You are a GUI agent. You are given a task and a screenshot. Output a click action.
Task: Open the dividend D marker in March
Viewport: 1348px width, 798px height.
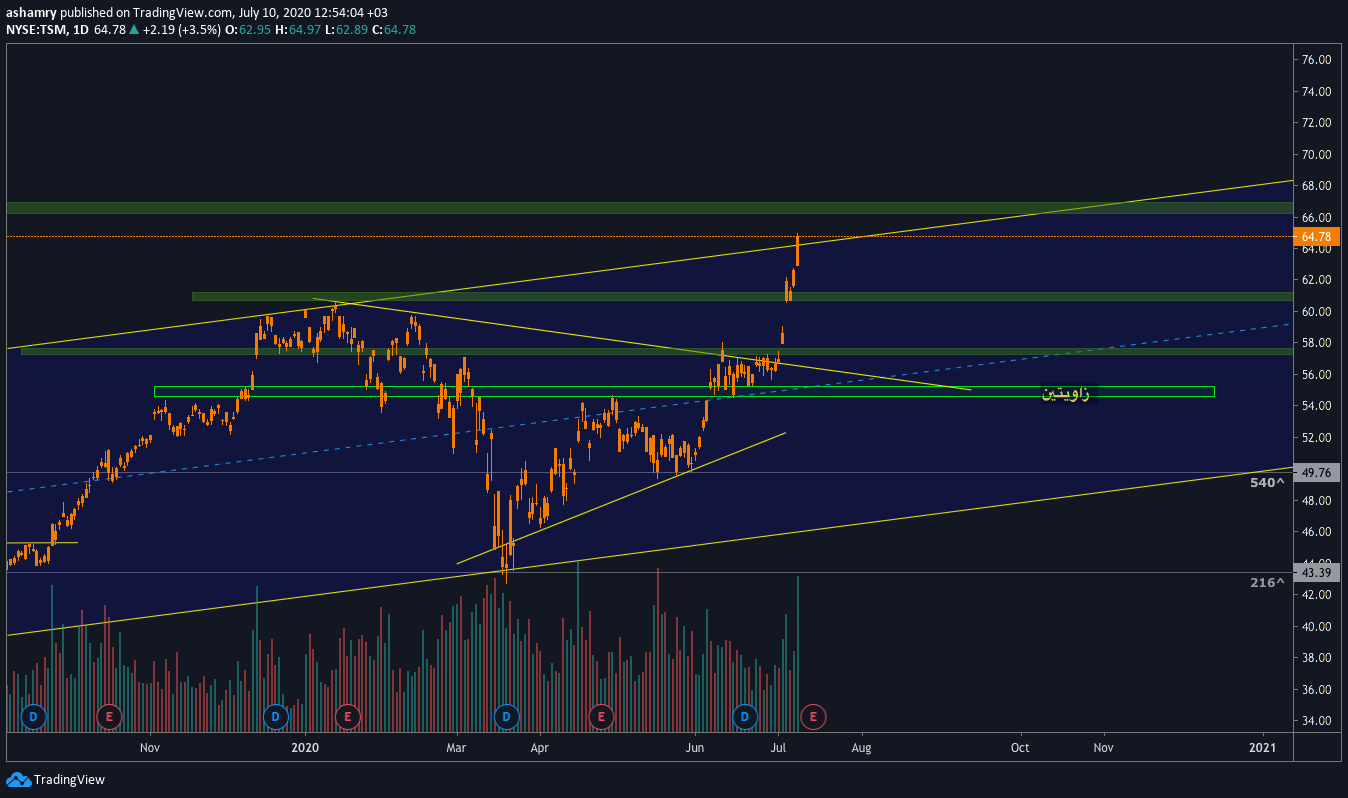pos(507,716)
